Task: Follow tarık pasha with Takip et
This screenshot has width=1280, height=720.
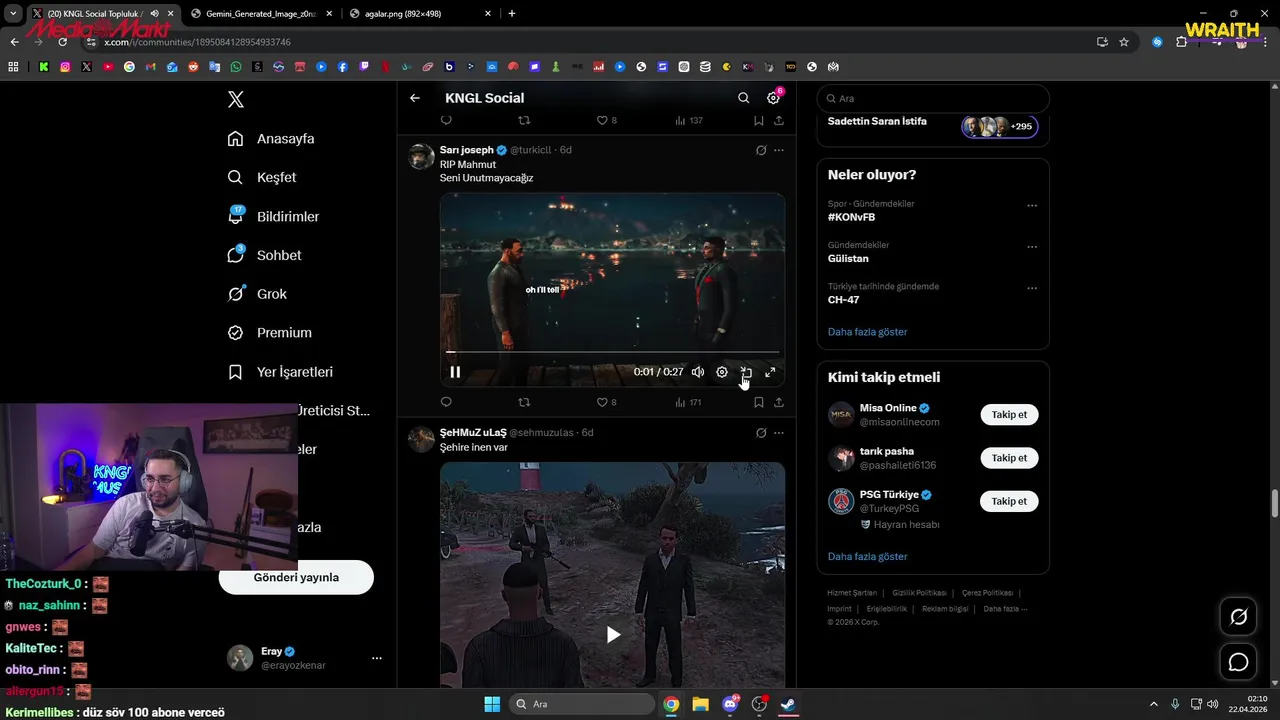Action: point(1009,458)
